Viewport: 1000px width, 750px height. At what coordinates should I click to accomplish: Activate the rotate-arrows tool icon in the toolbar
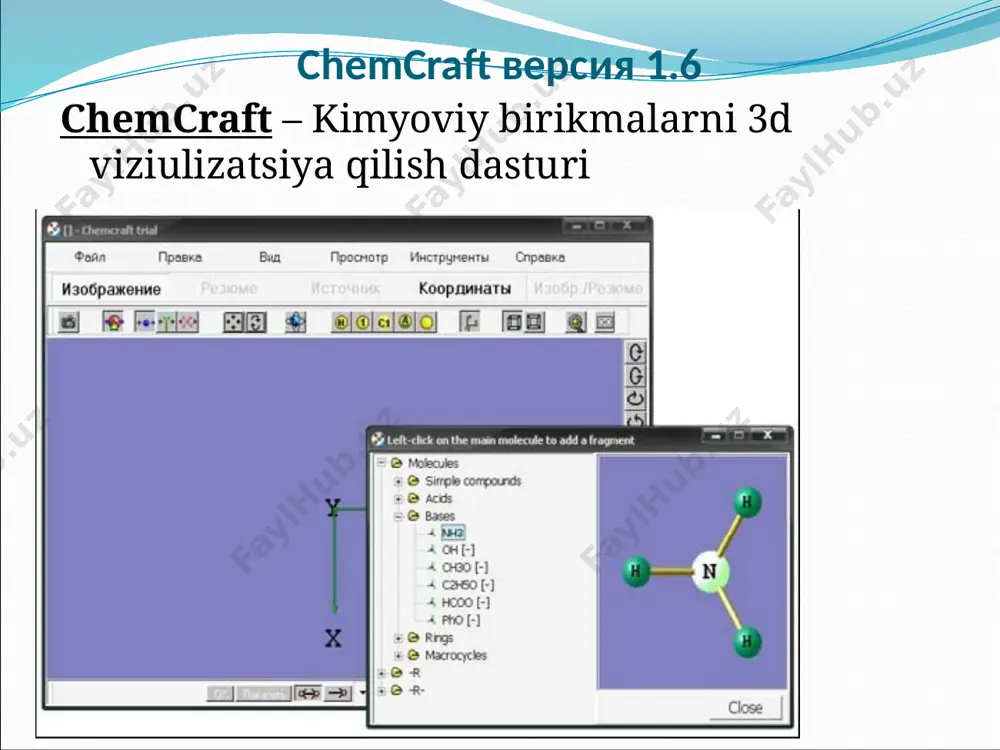256,322
